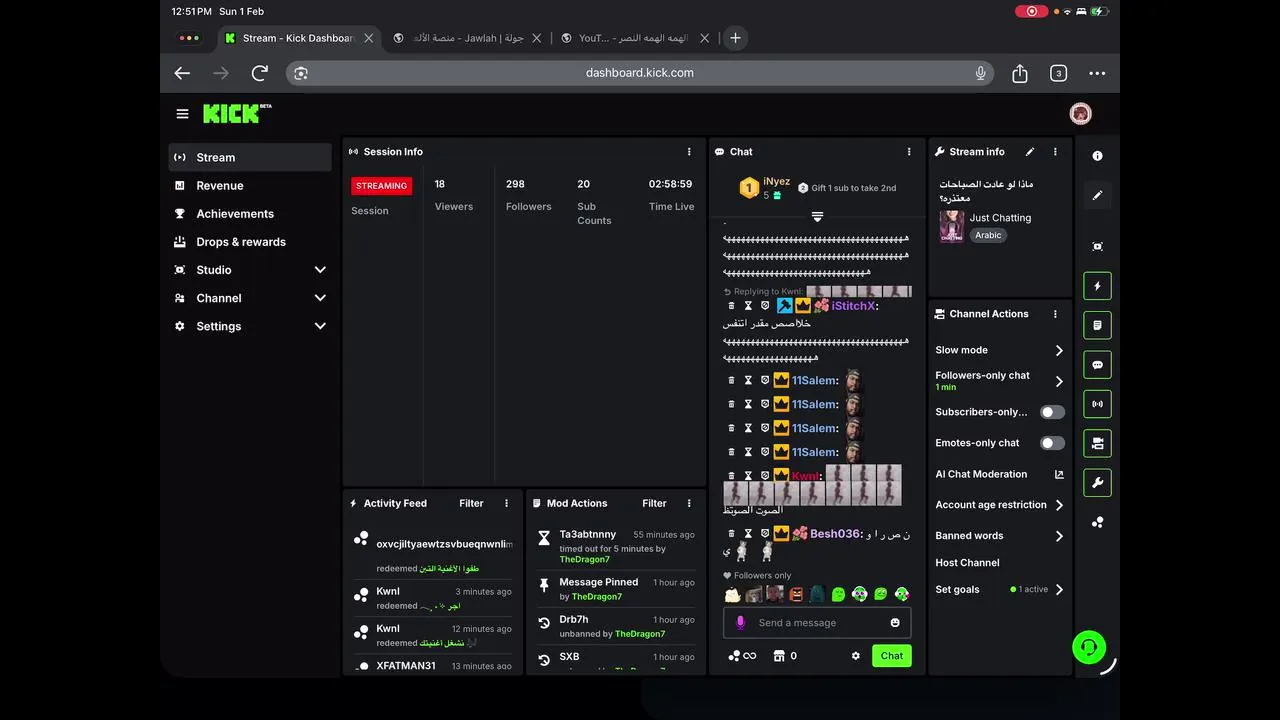
Task: Click in the Send a message field
Action: (817, 623)
